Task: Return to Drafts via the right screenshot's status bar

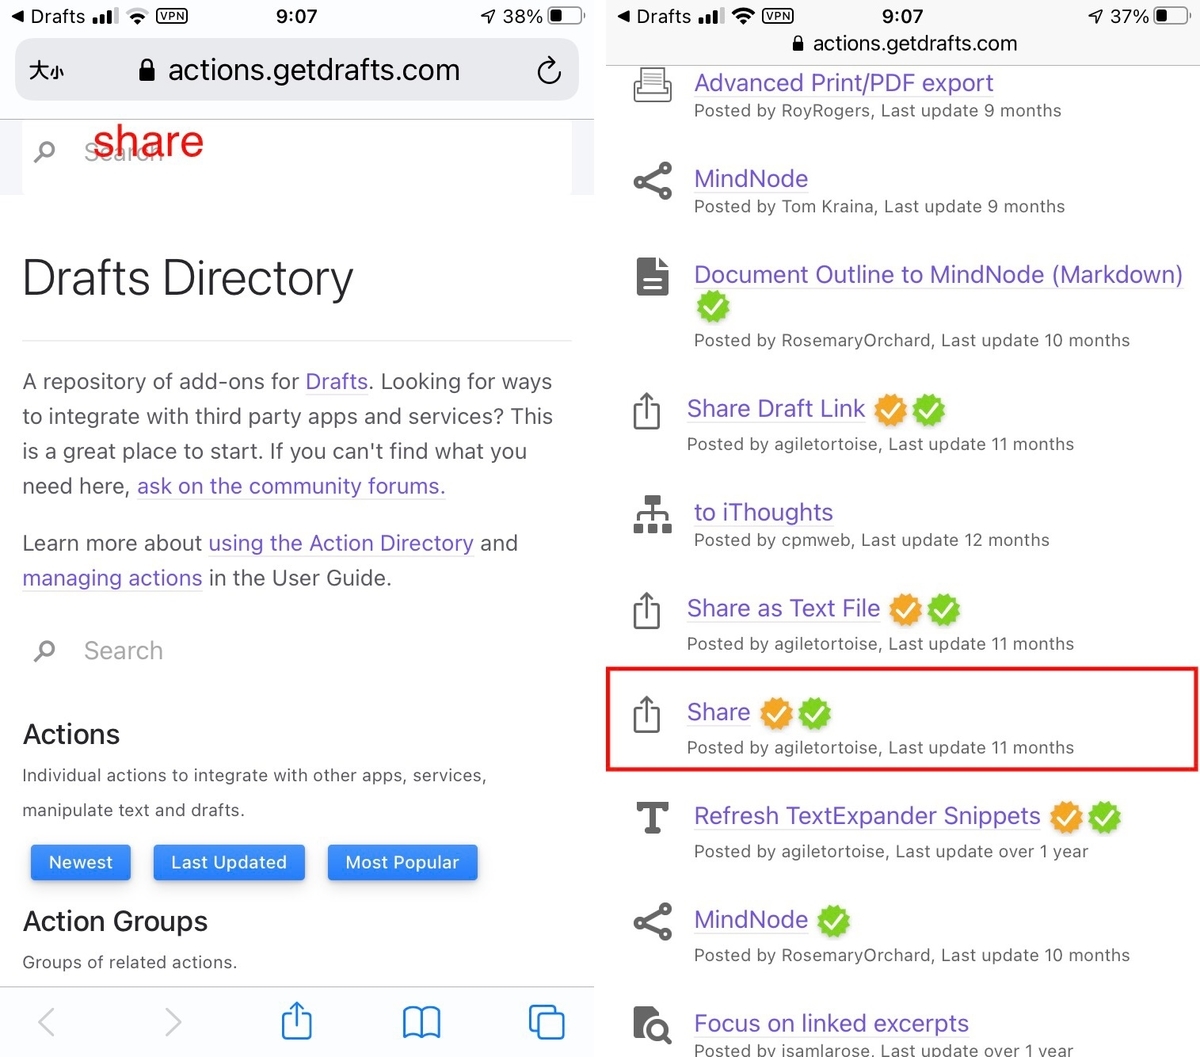Action: 654,16
